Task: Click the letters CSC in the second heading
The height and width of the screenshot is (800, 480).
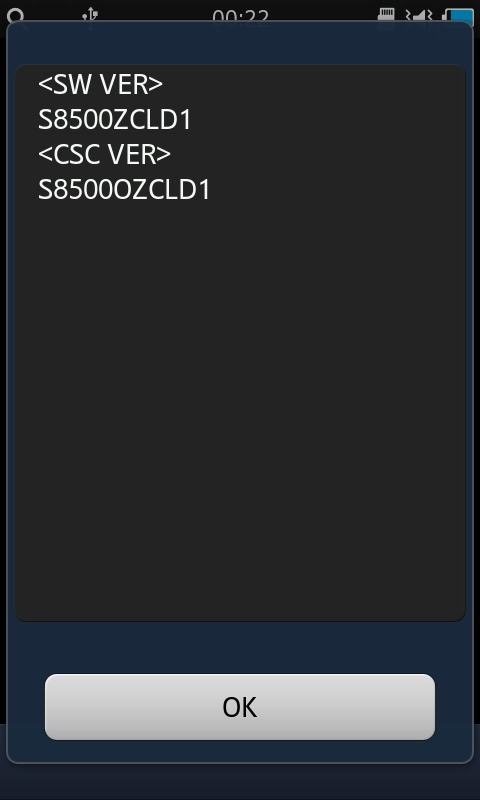Action: (75, 155)
